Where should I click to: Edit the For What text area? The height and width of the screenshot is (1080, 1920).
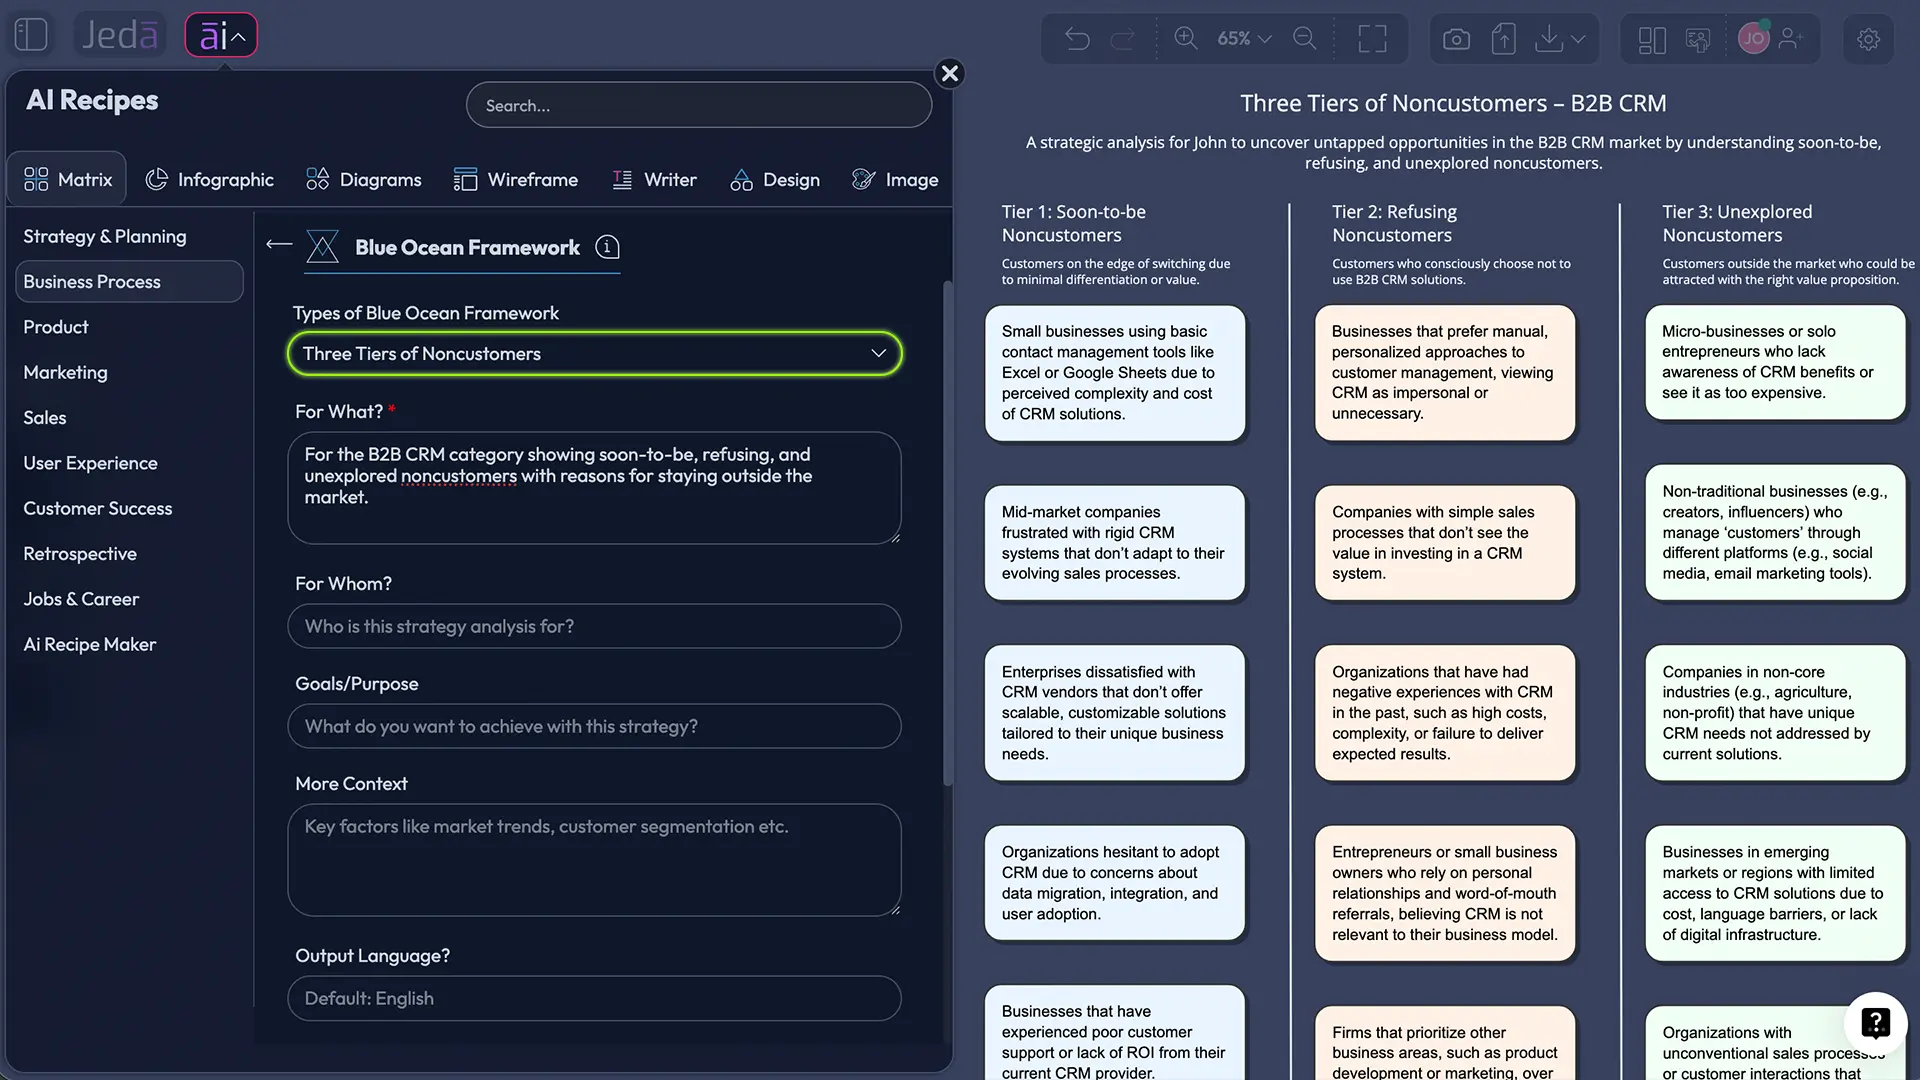pyautogui.click(x=594, y=488)
